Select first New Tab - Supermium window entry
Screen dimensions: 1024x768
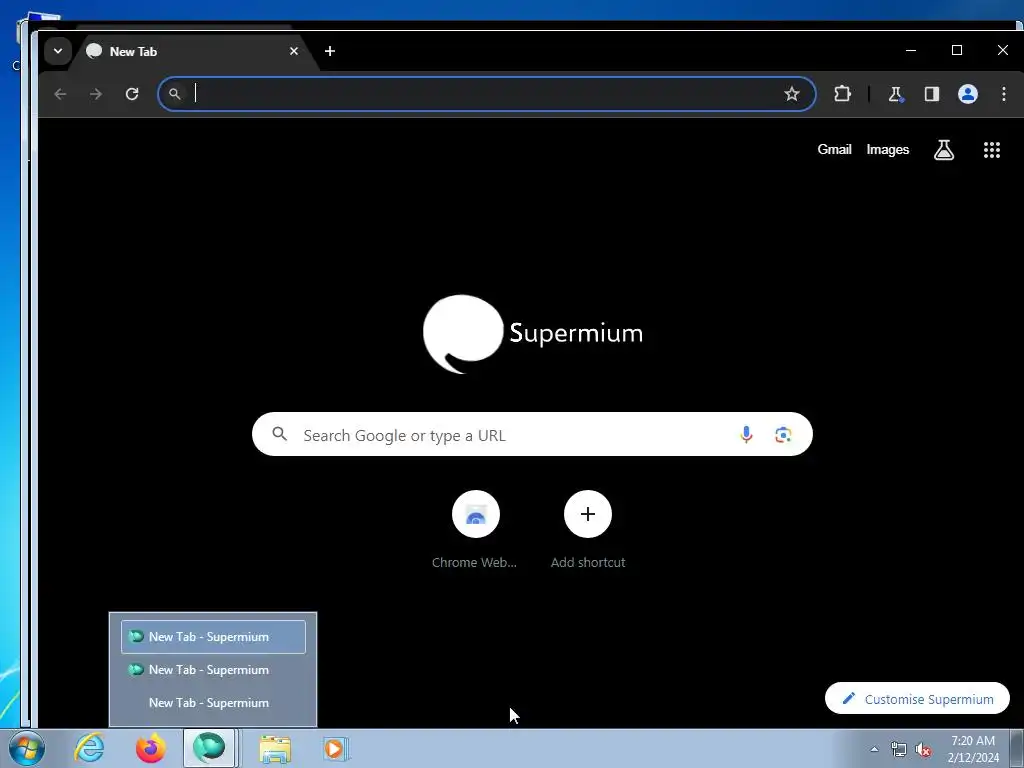point(214,637)
